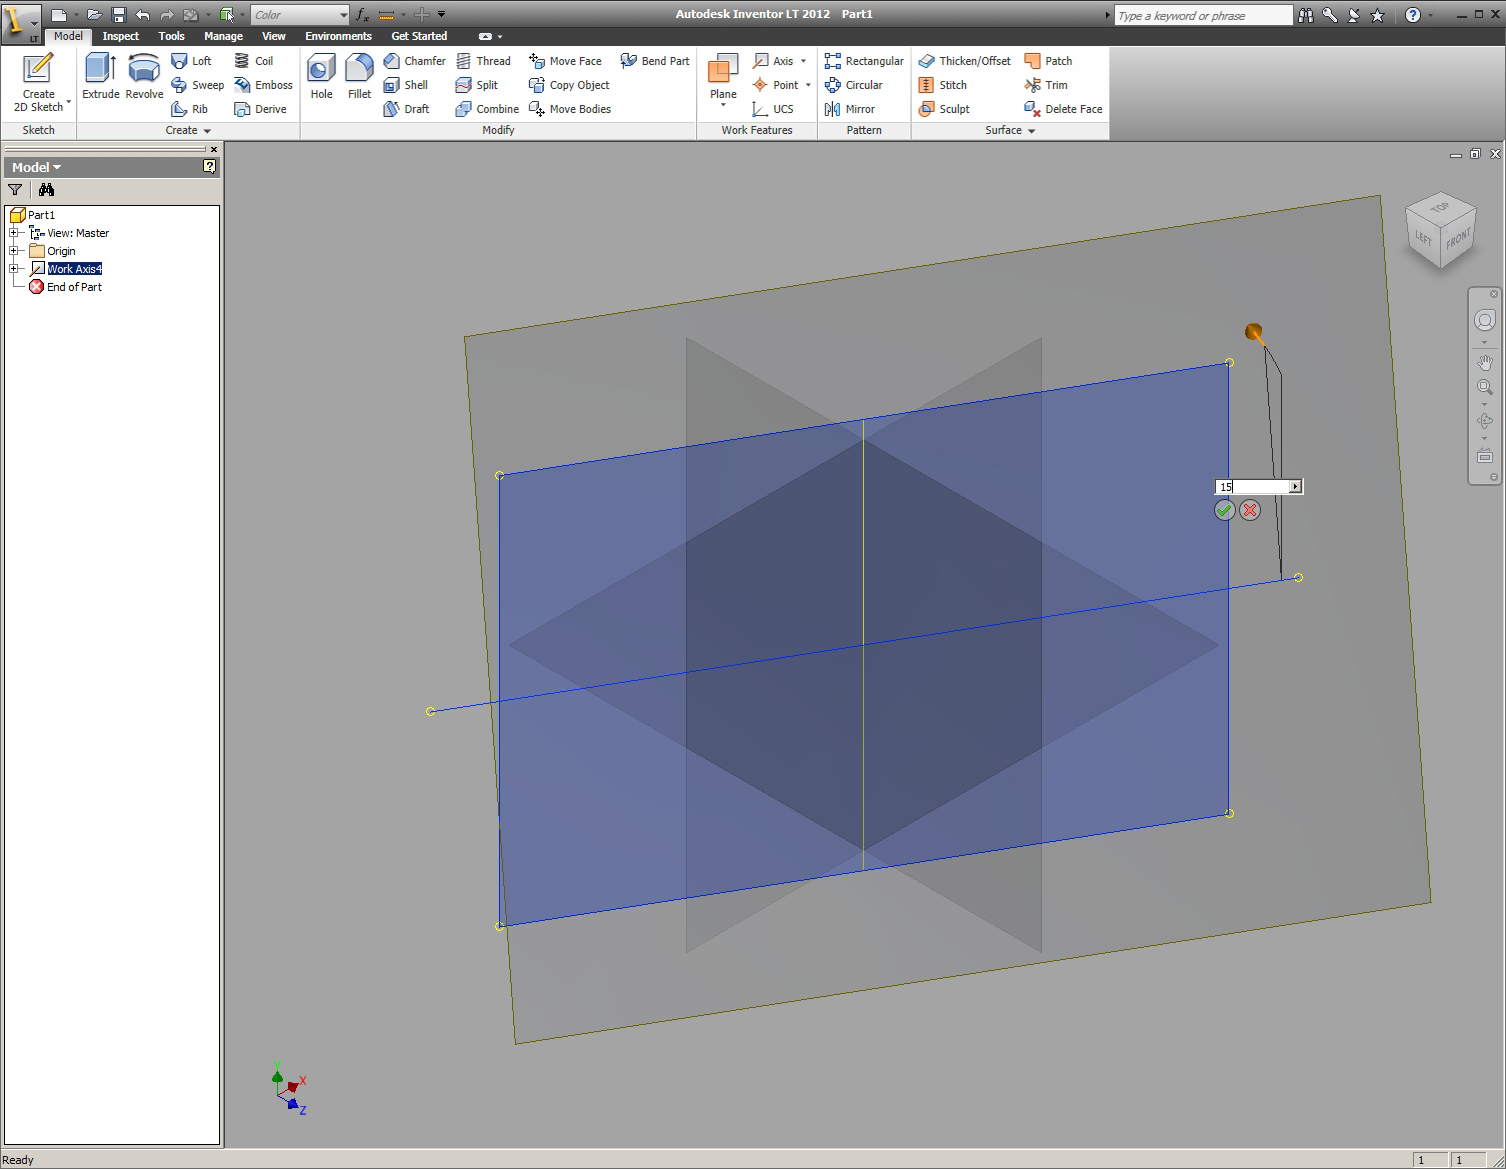Select the Fillet tool
Image resolution: width=1506 pixels, height=1169 pixels.
[358, 80]
